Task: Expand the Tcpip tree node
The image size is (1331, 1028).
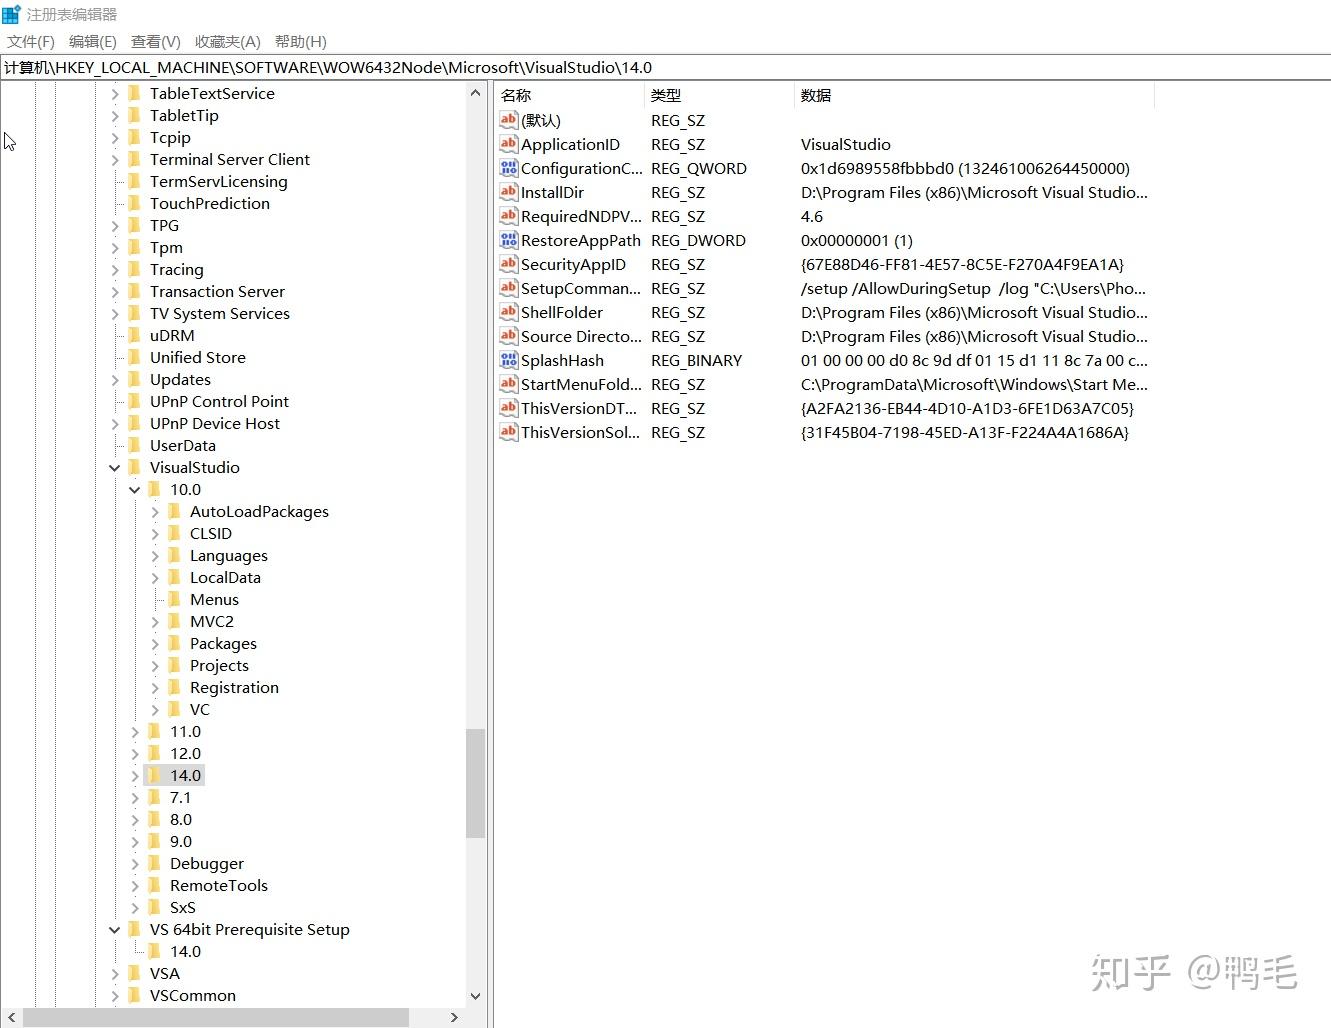Action: (x=116, y=137)
